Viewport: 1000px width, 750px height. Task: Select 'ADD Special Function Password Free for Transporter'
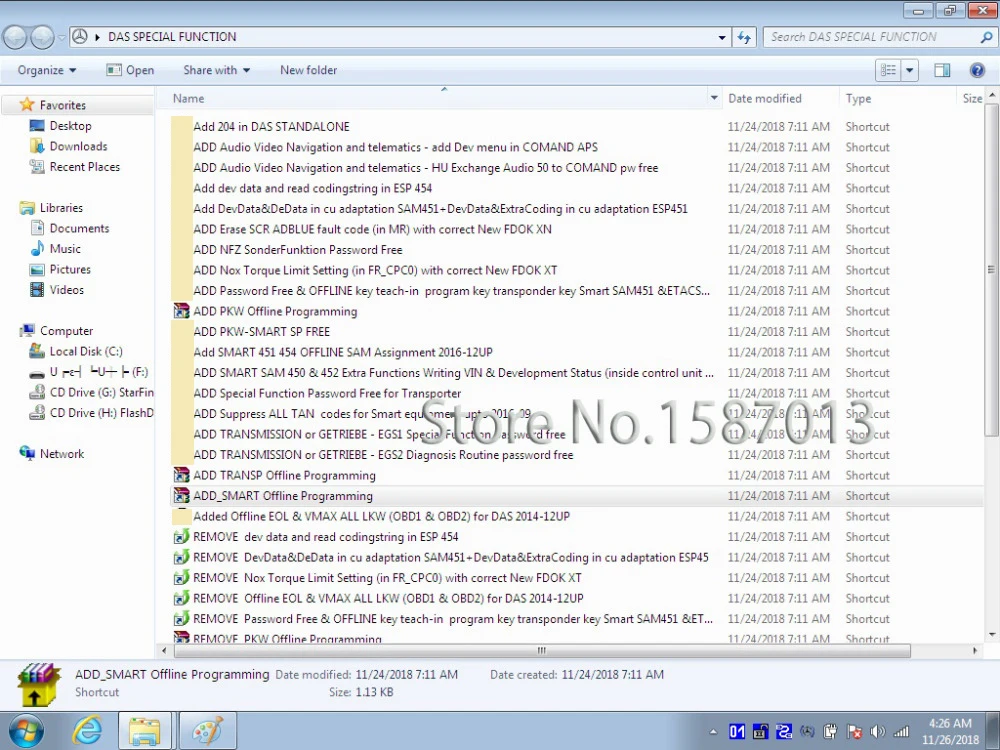coord(327,393)
